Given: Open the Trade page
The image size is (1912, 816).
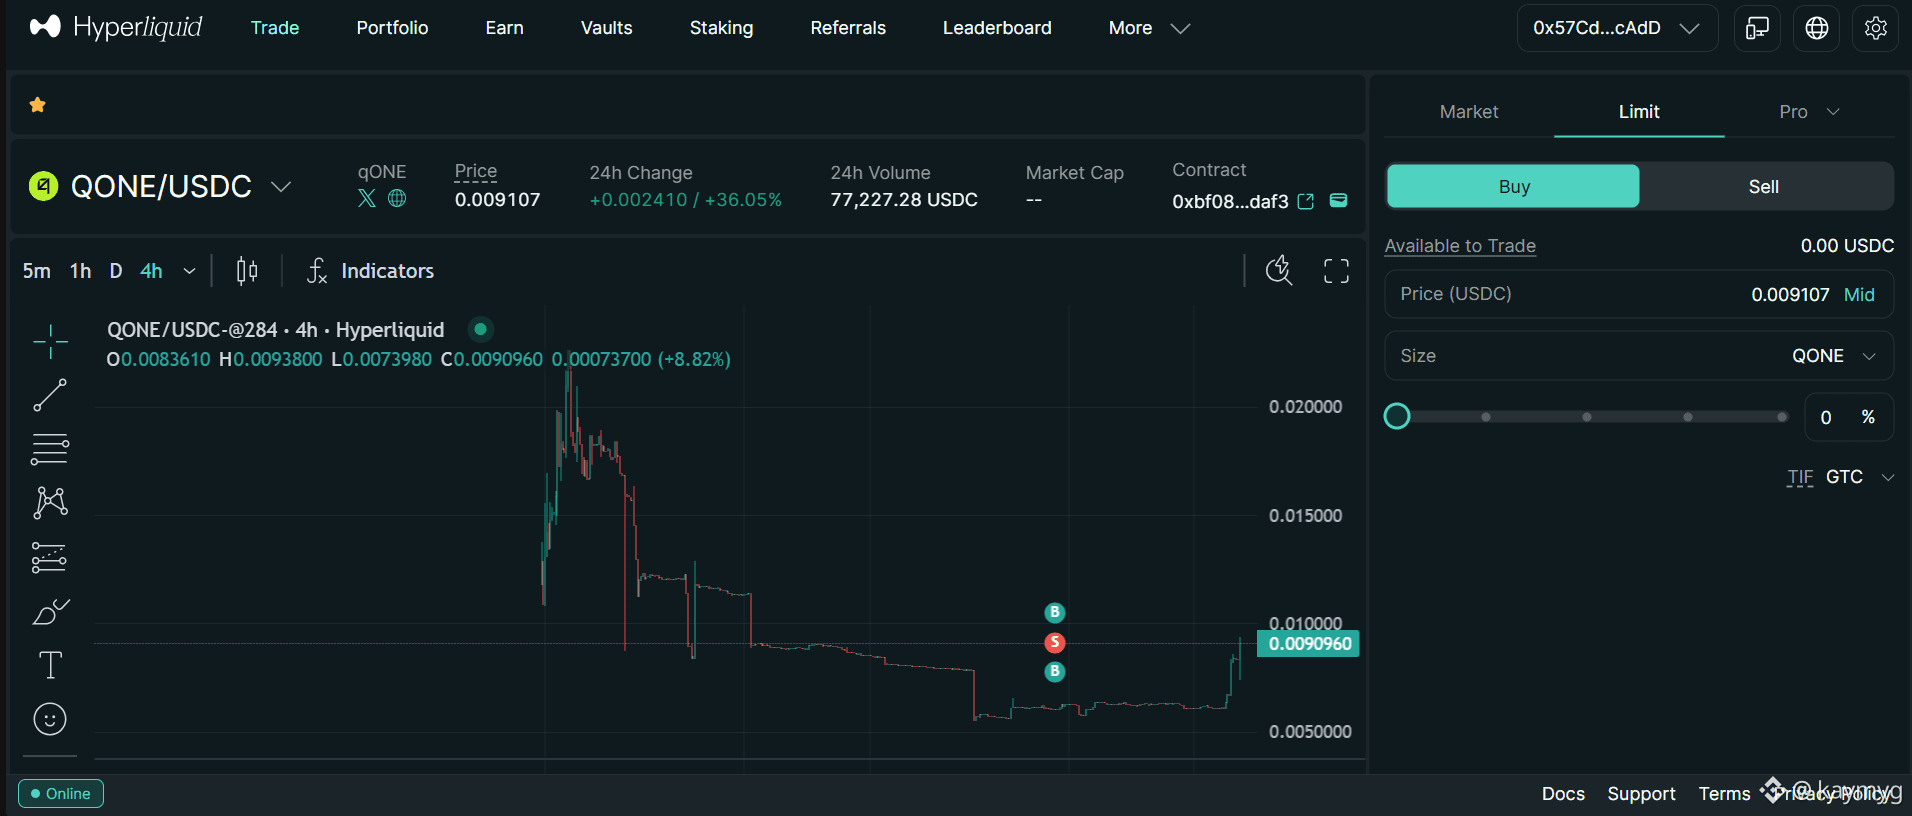Looking at the screenshot, I should tap(275, 28).
